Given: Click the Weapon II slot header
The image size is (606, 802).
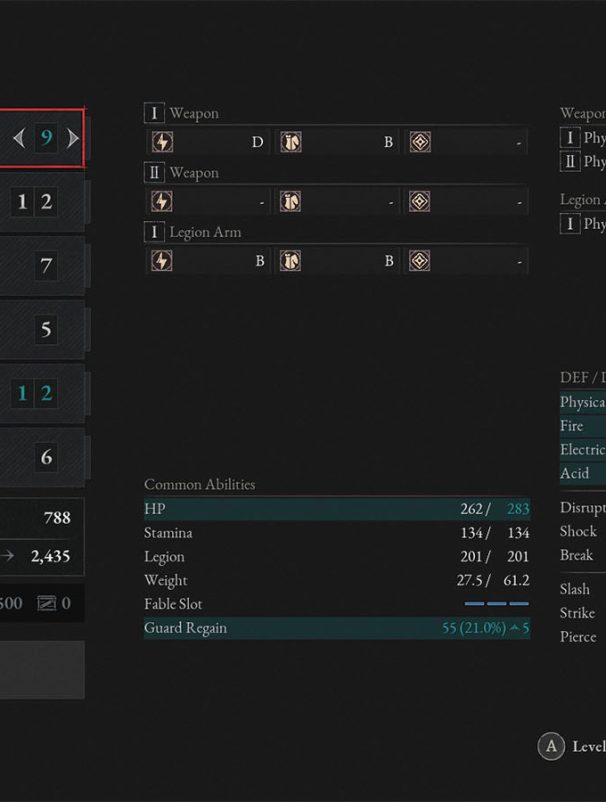Looking at the screenshot, I should point(182,173).
